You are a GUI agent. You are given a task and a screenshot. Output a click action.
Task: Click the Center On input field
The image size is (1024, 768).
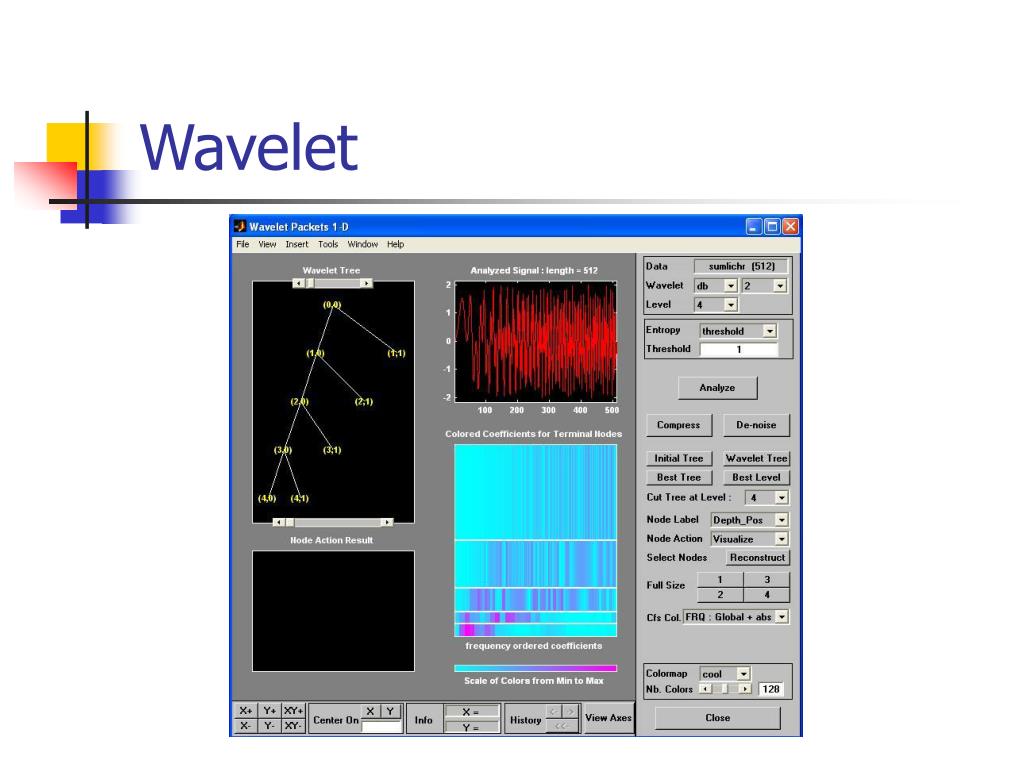381,726
